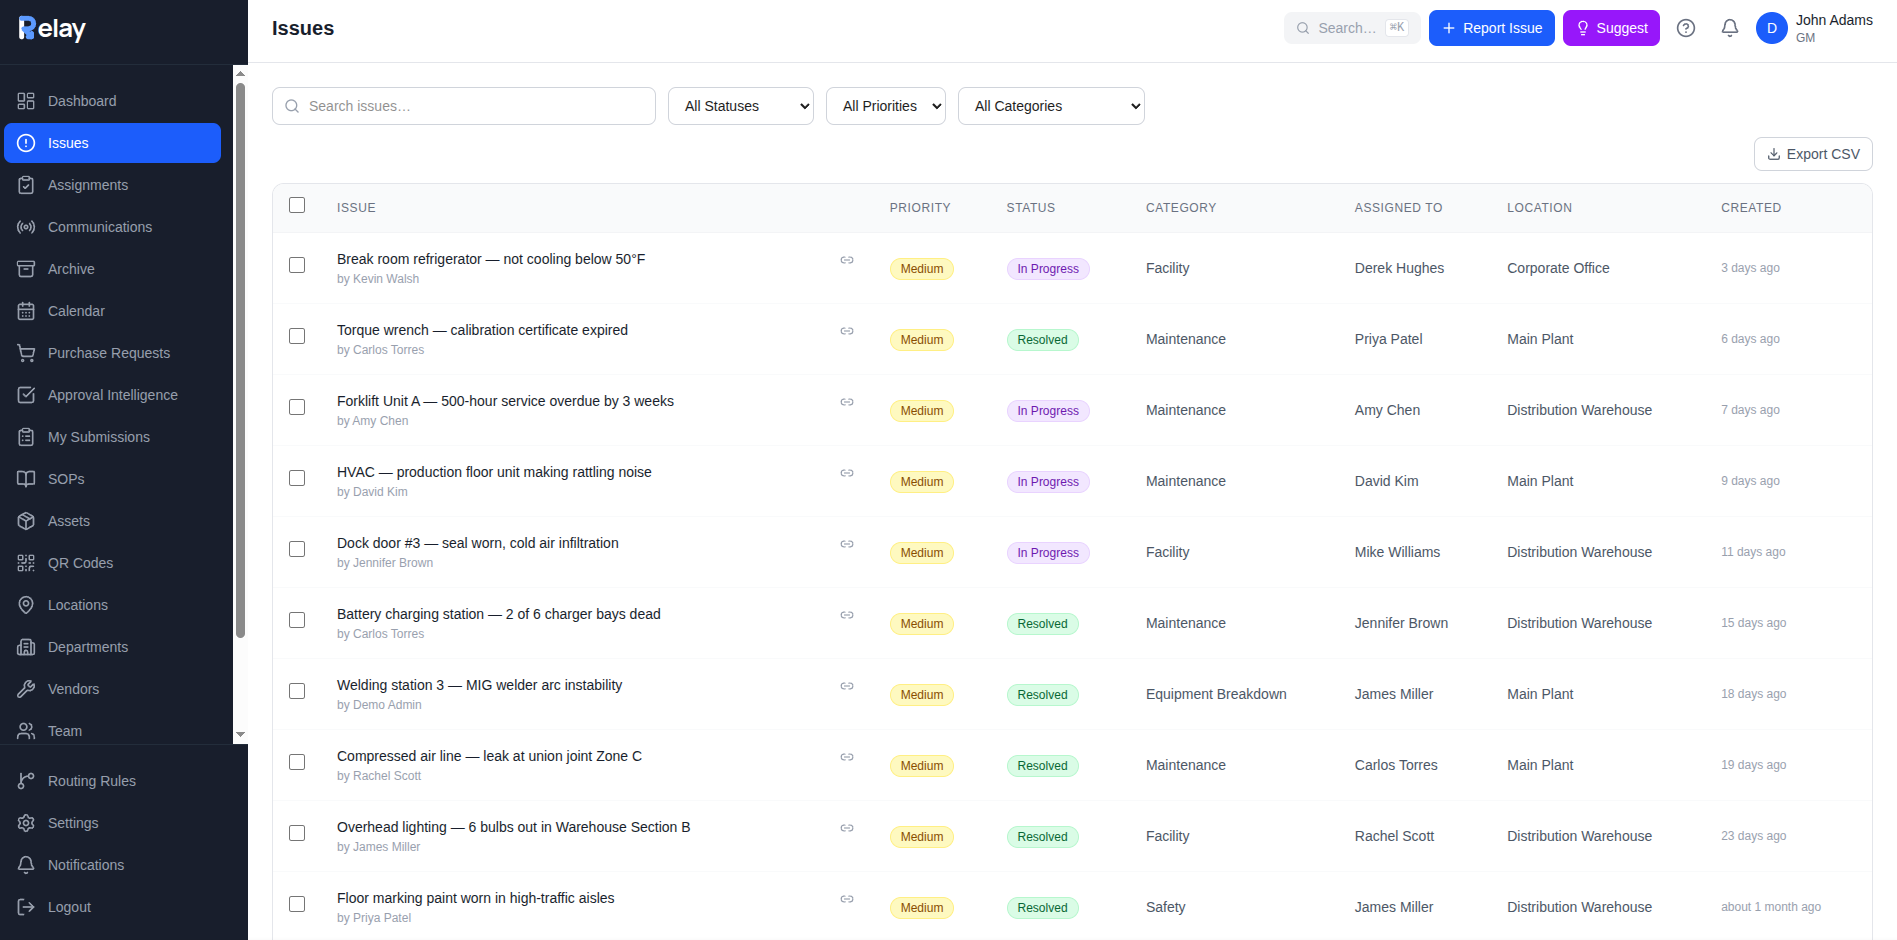The height and width of the screenshot is (940, 1897).
Task: Check the Dock door #3 row checkbox
Action: (x=297, y=549)
